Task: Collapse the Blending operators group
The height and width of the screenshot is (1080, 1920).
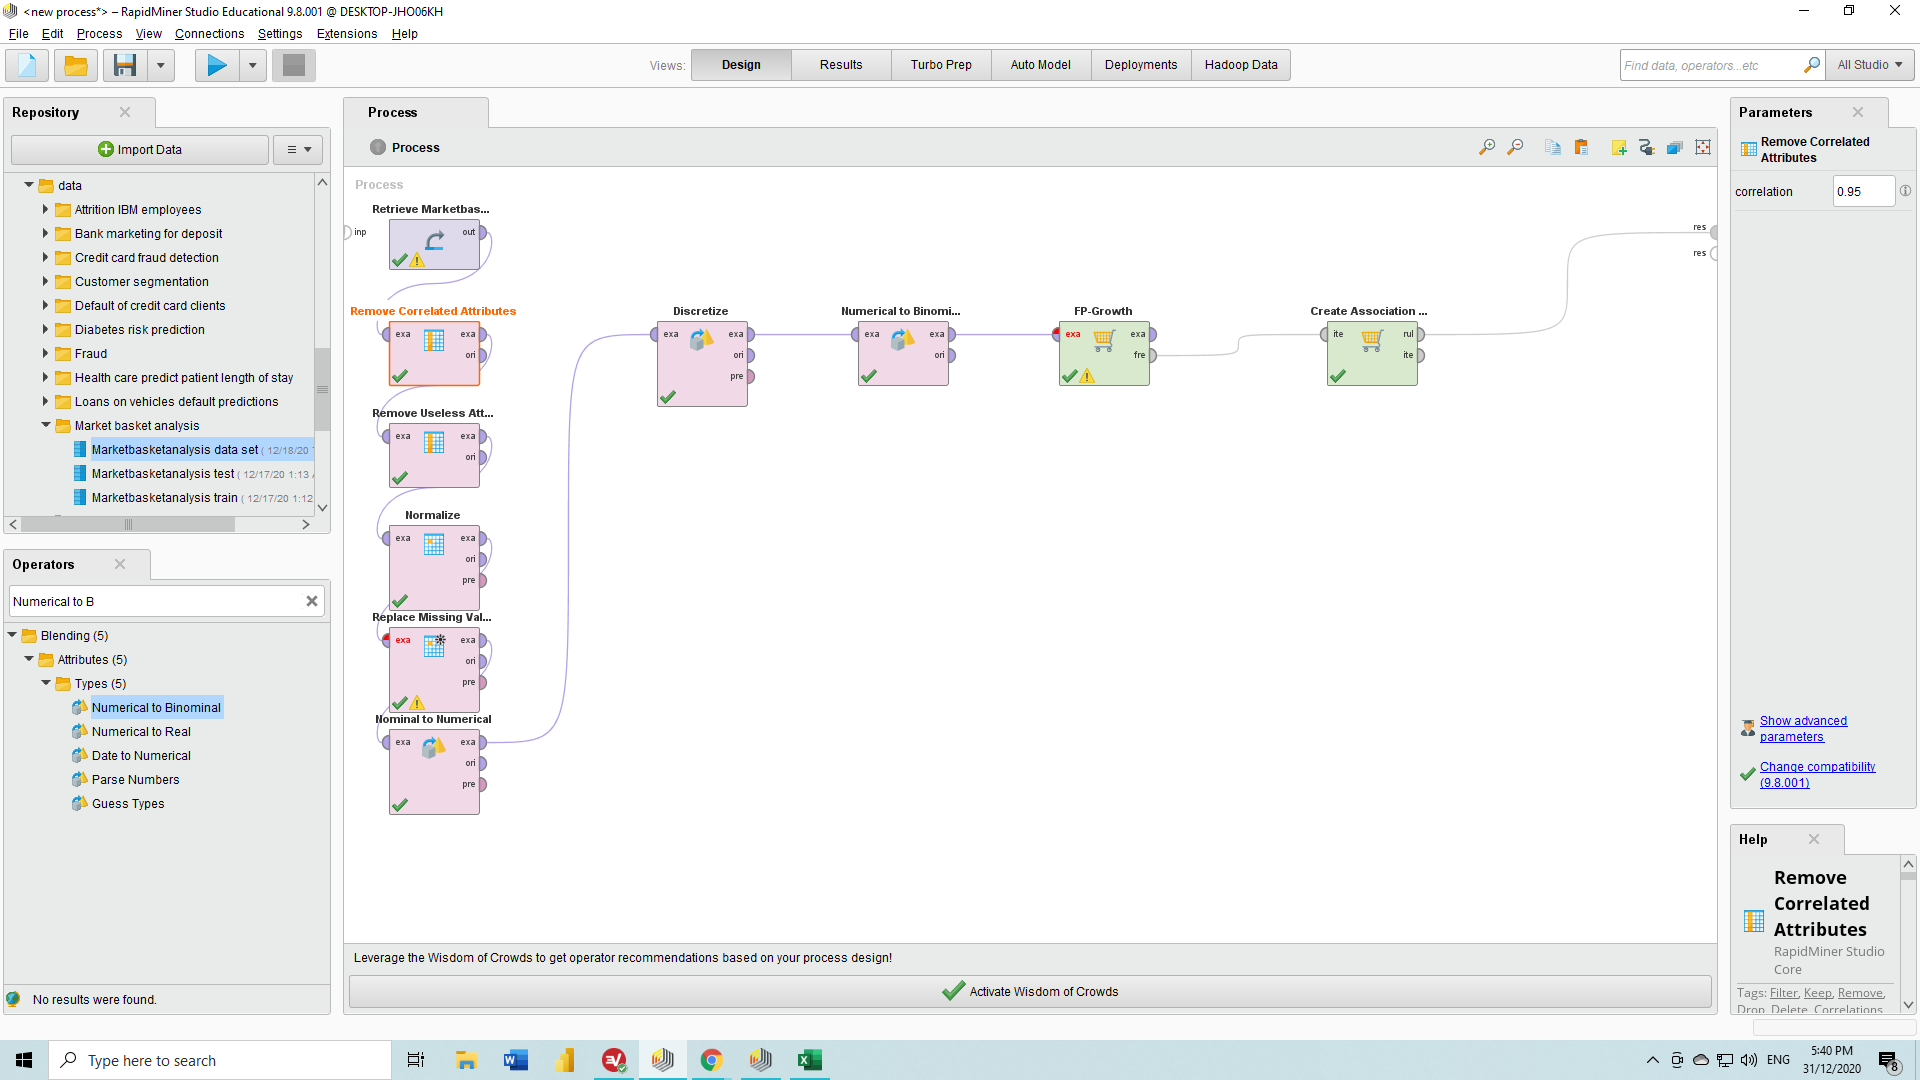Action: pos(12,635)
